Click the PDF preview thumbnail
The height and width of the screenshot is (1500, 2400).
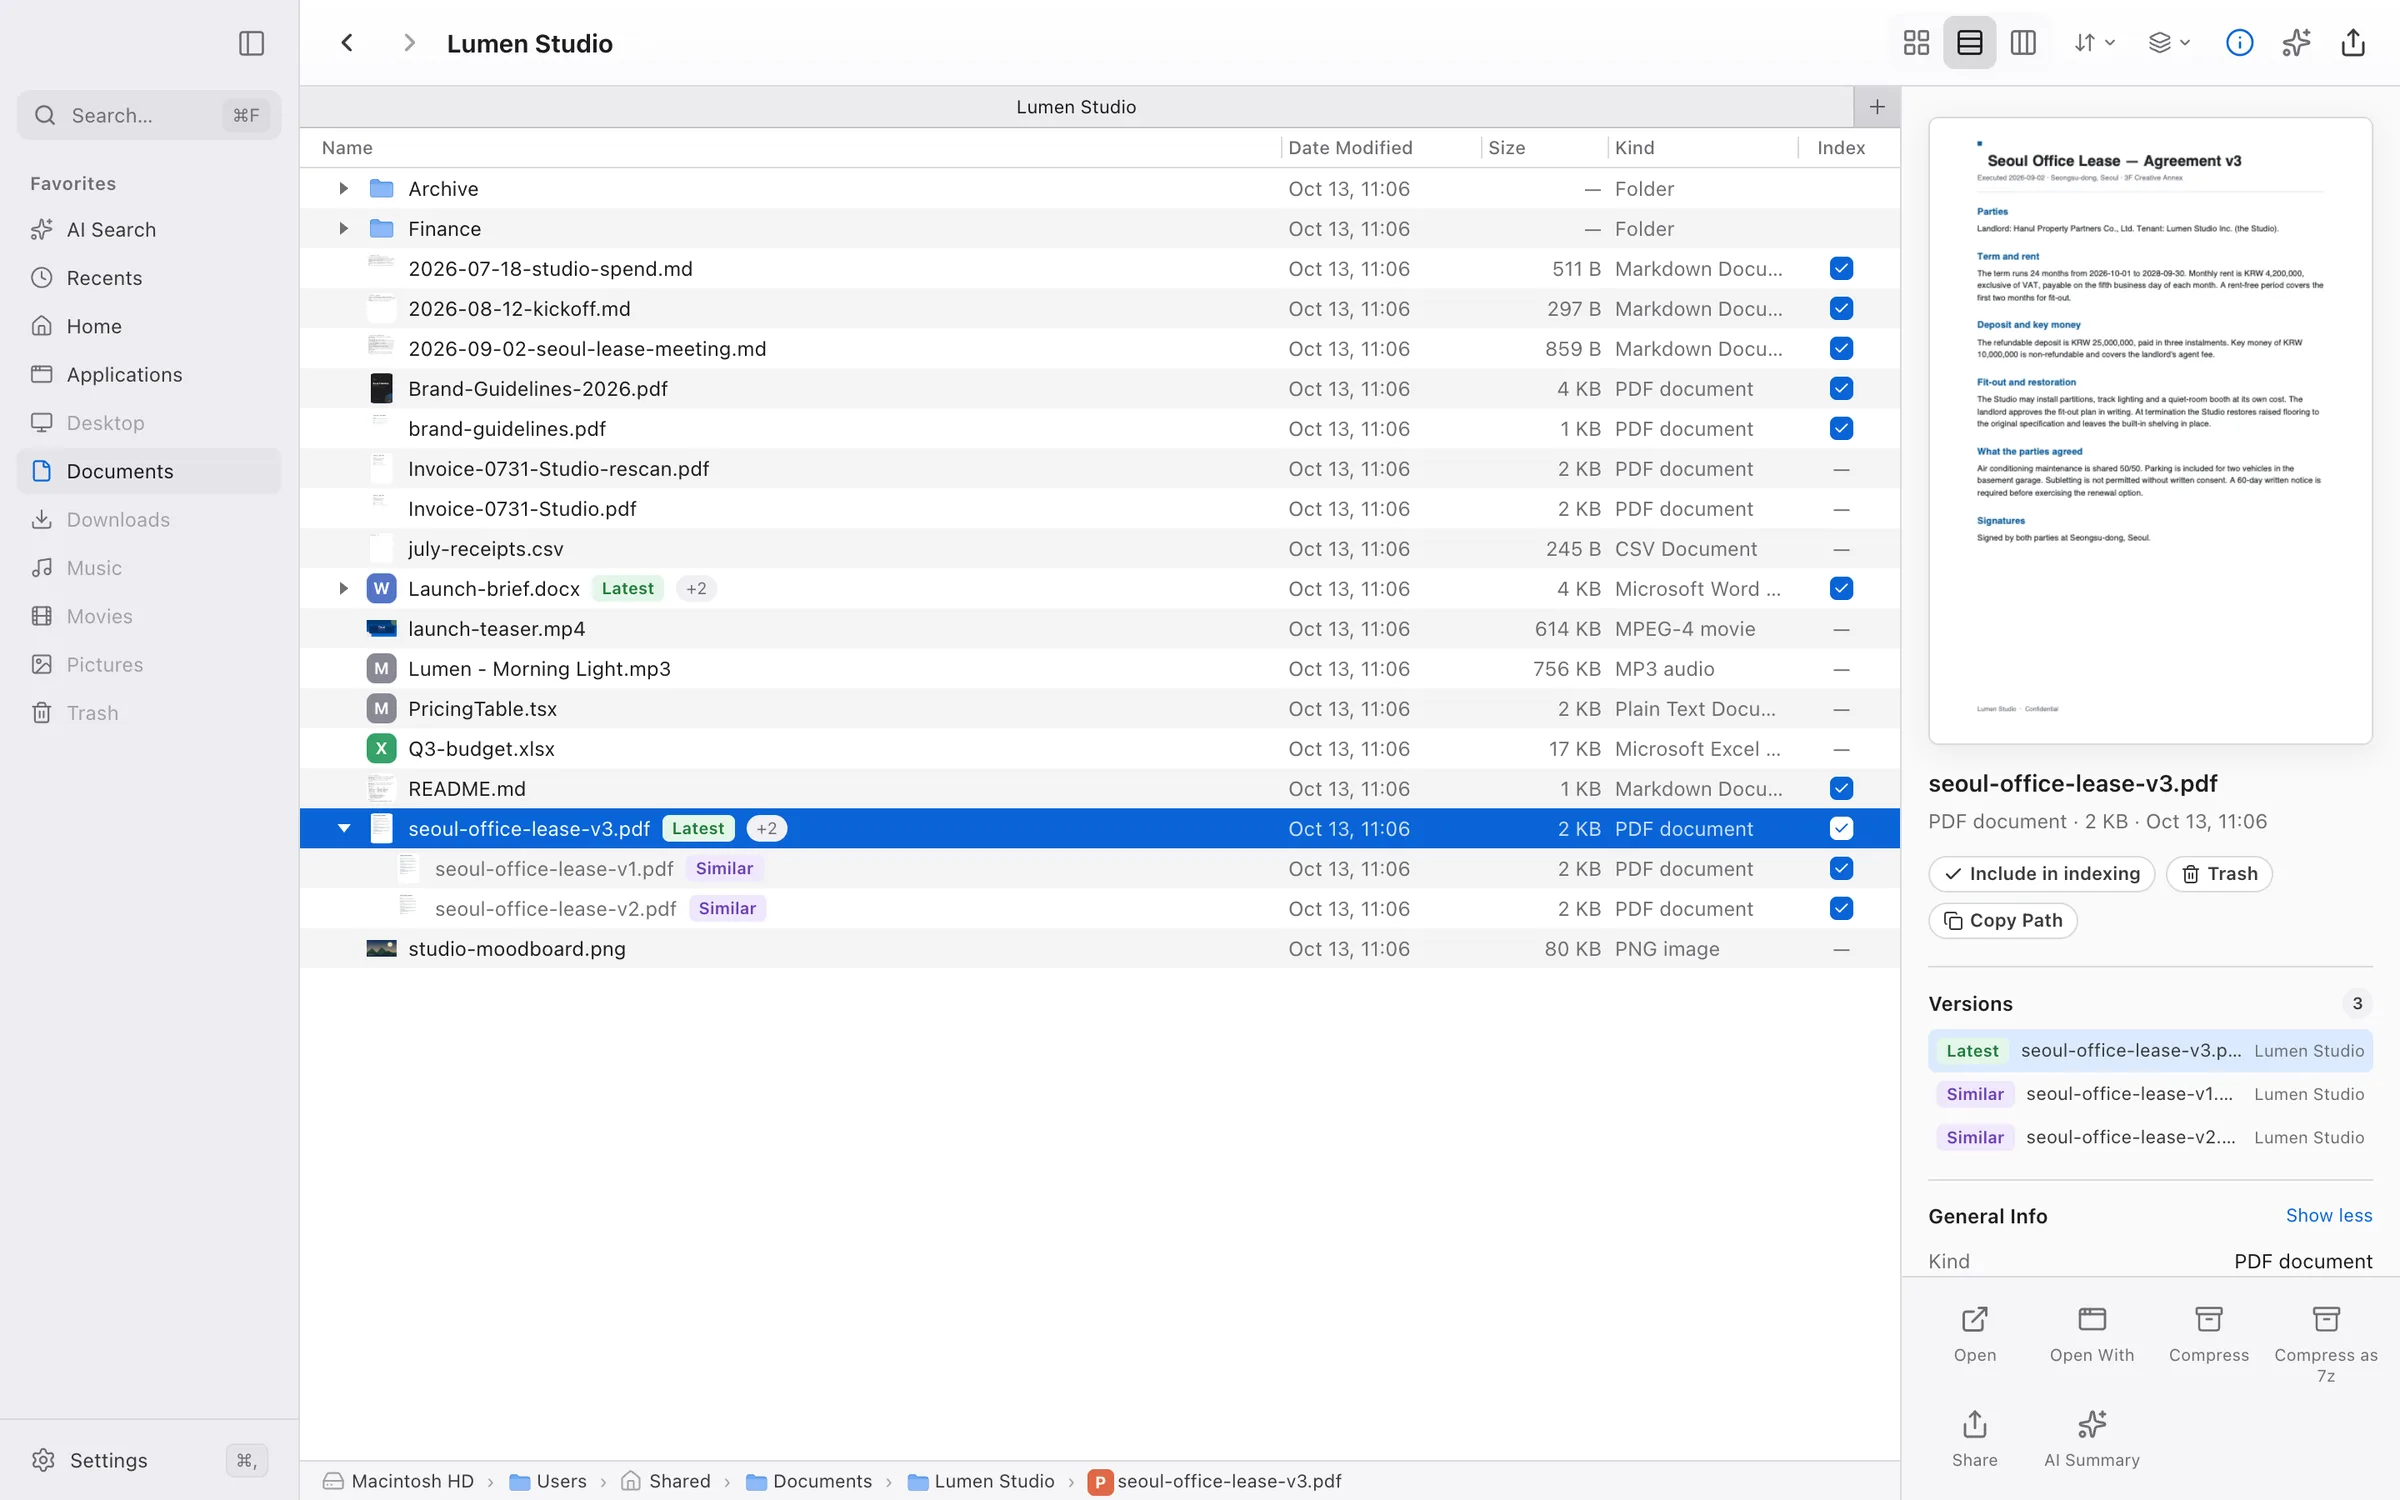(x=2149, y=431)
